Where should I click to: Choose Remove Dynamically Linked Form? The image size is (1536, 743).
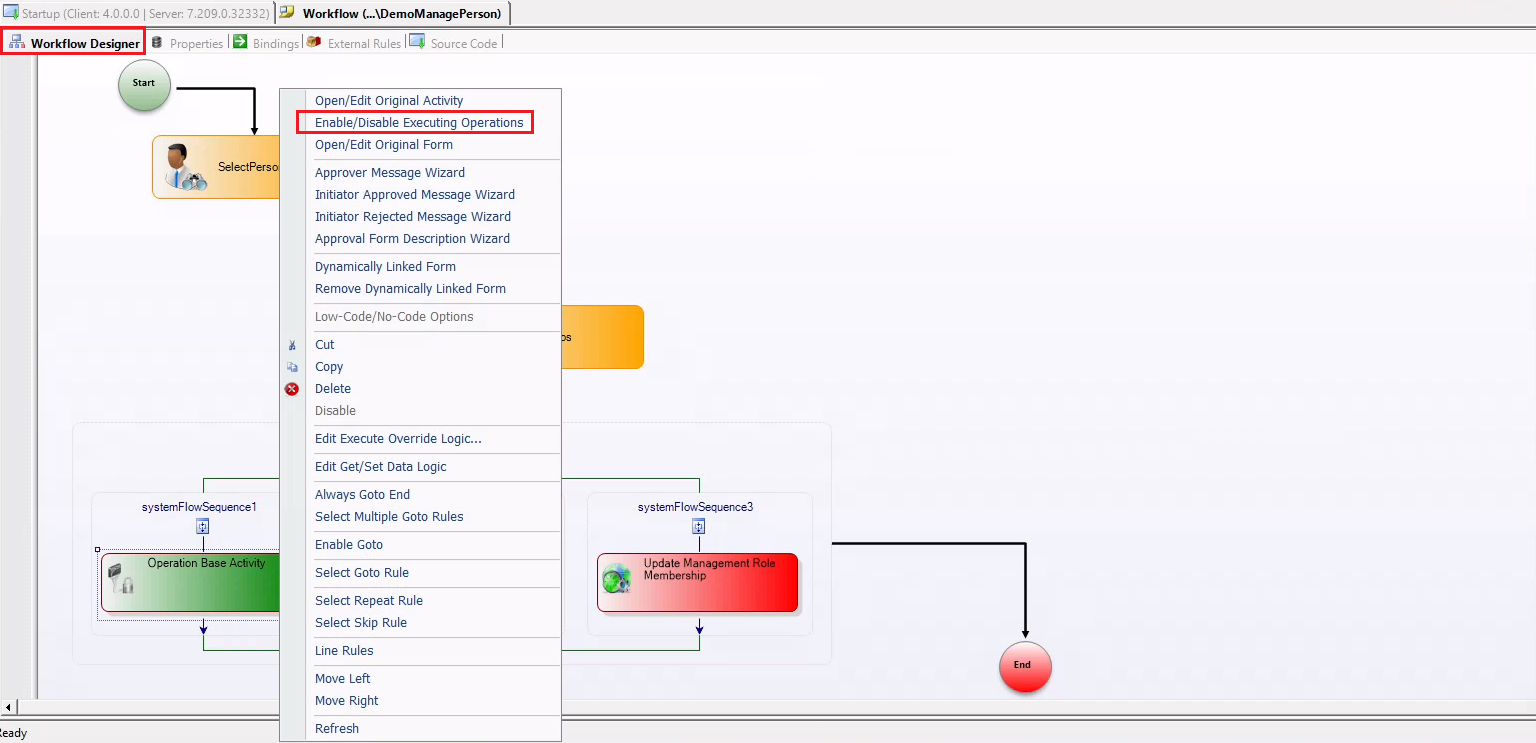click(x=410, y=289)
